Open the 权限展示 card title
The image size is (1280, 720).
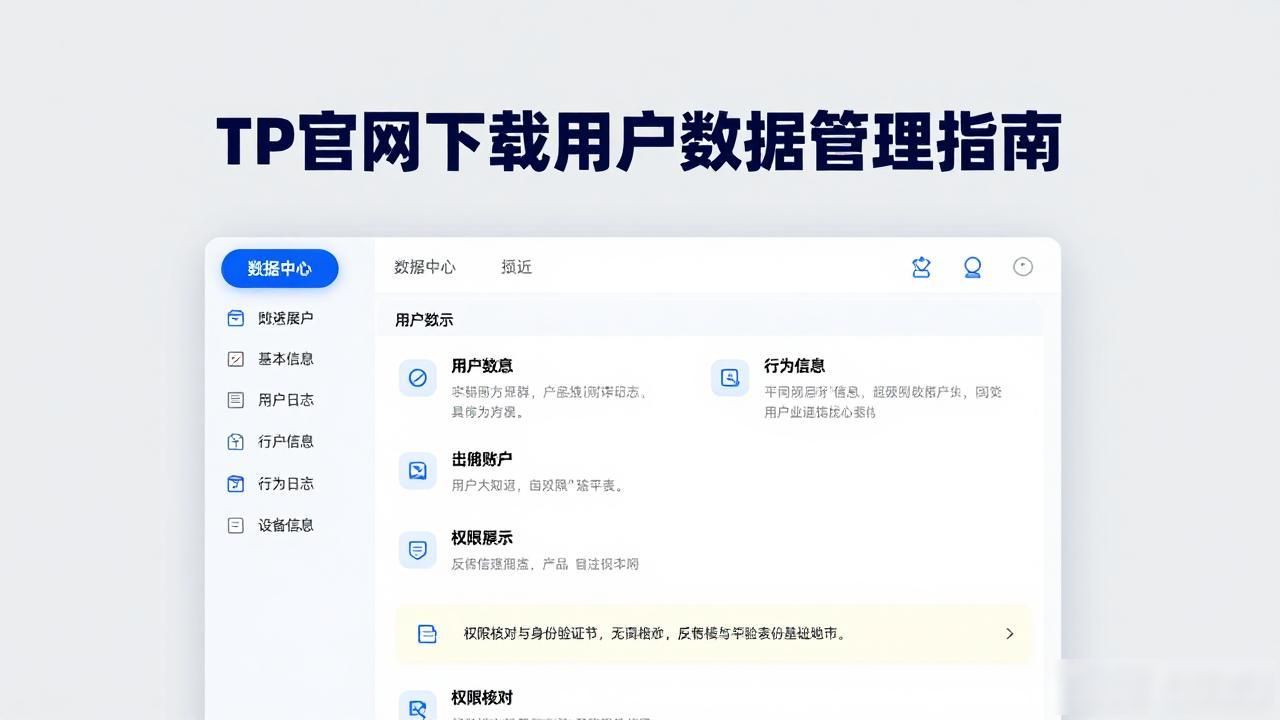tap(482, 538)
